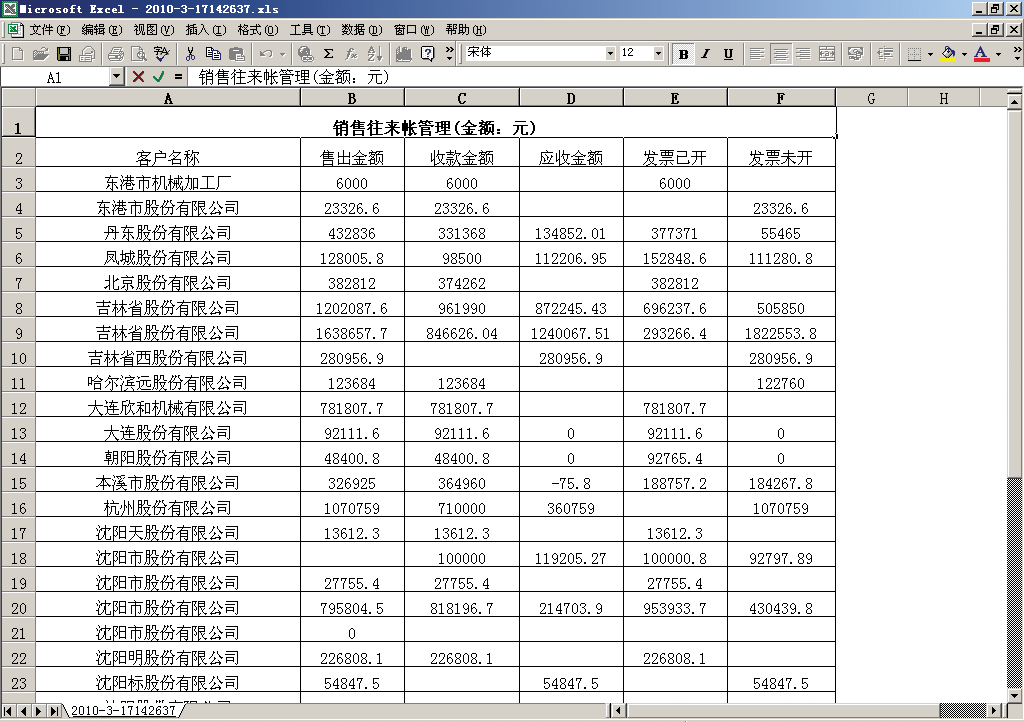Click the yellow Fill Color bucket

pos(947,54)
